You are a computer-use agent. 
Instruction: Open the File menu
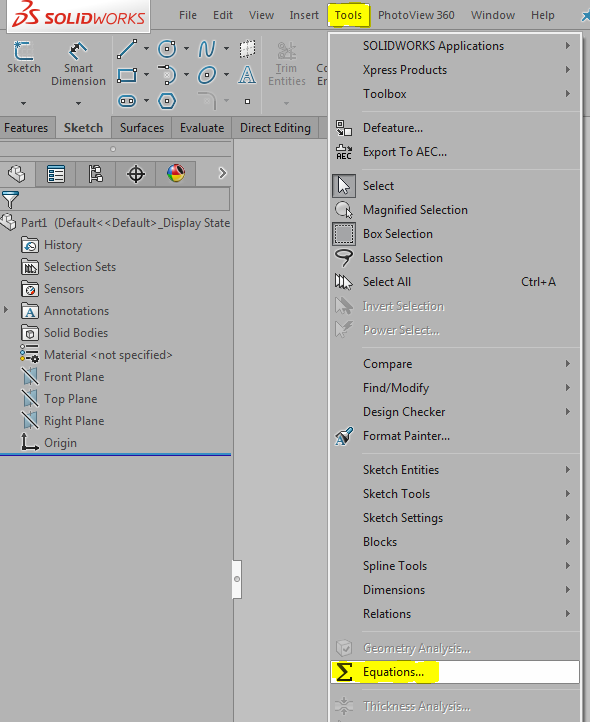coord(188,15)
